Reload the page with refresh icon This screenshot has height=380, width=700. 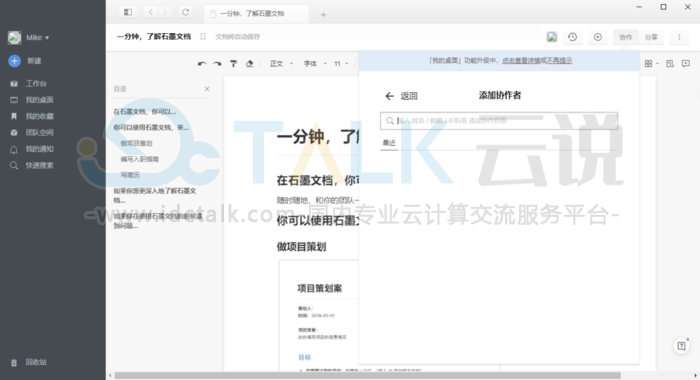(186, 13)
